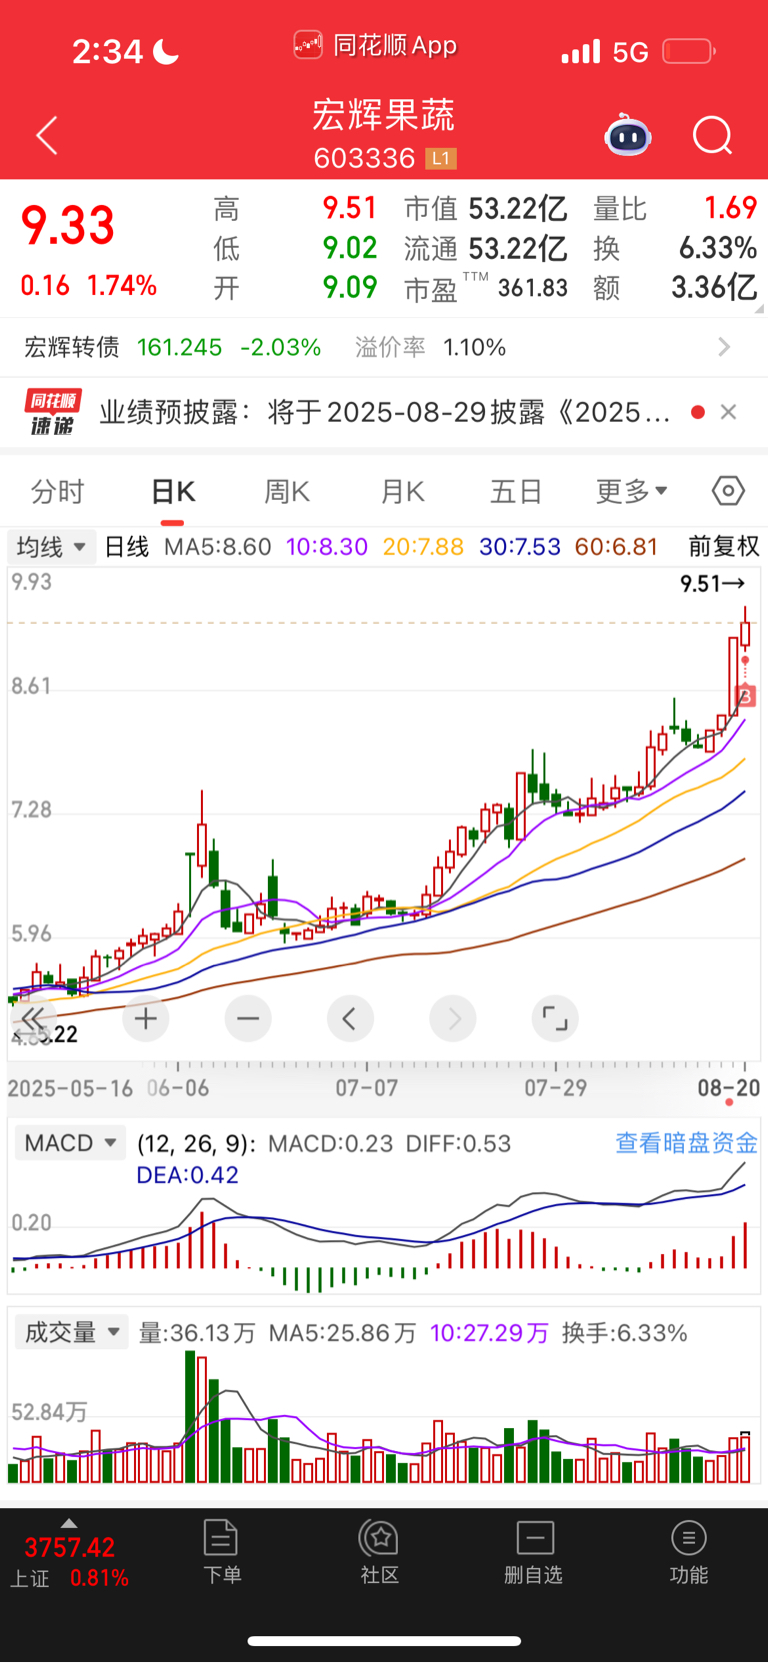Screen dimensions: 768x1663
Task: Tap the 07-07 date axis label
Action: [x=367, y=1088]
